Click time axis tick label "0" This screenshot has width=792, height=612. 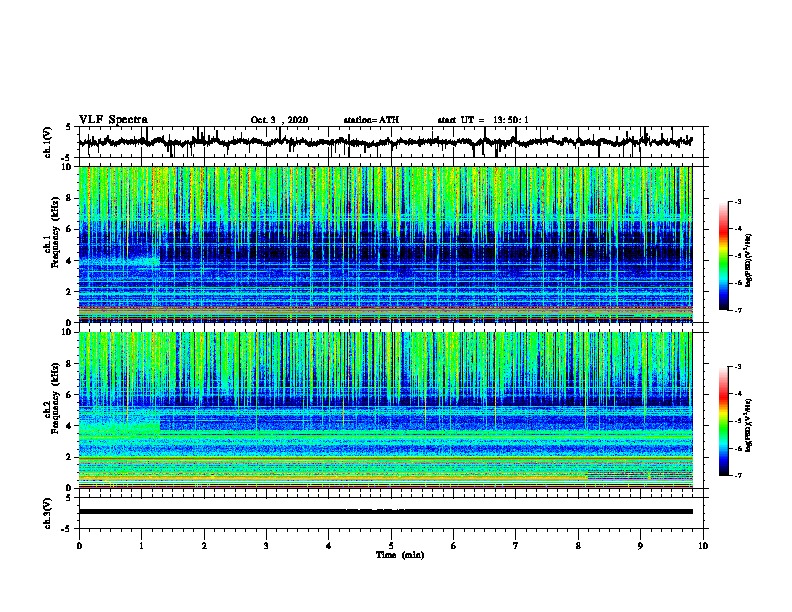tap(79, 546)
